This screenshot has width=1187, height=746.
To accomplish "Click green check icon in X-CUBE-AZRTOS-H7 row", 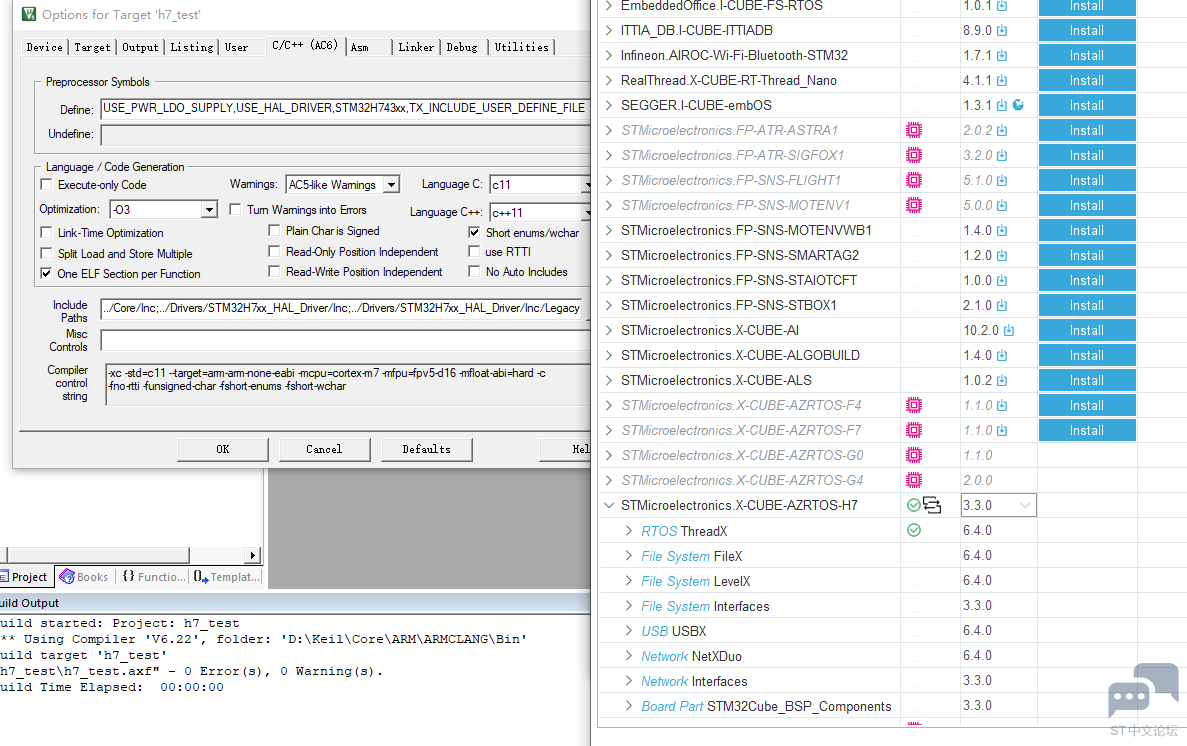I will [x=914, y=505].
